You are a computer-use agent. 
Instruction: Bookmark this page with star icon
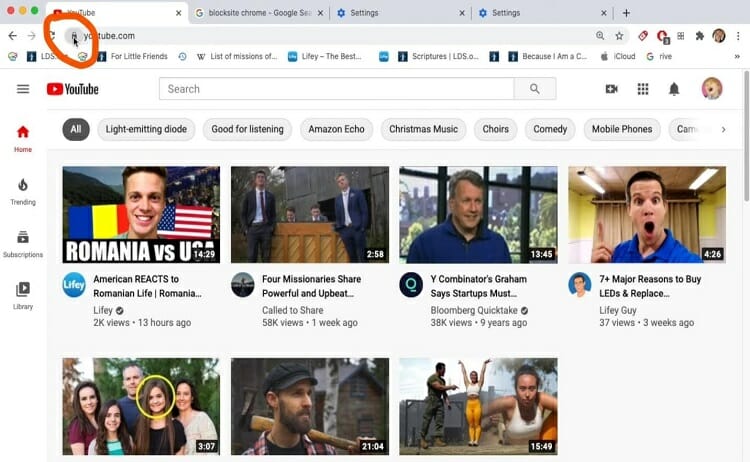pyautogui.click(x=619, y=36)
